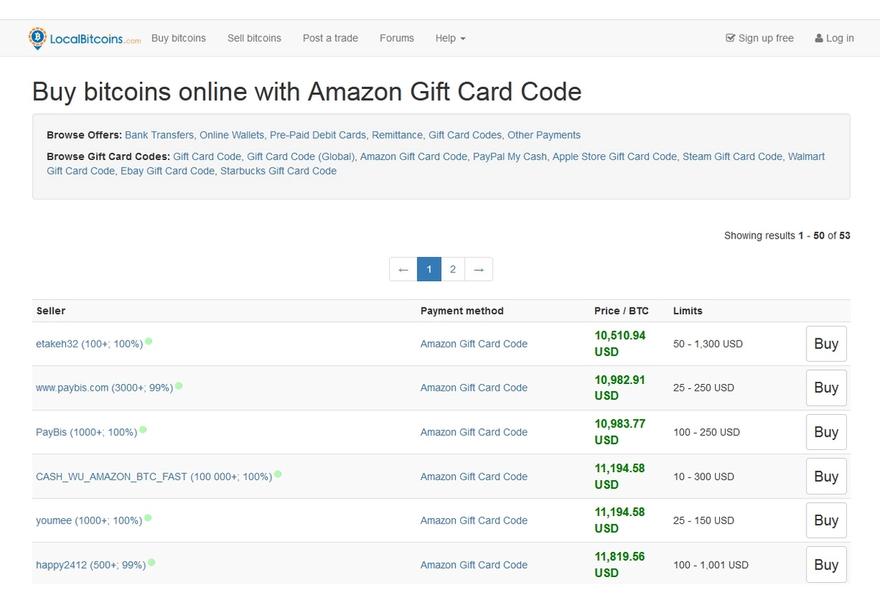Click the 10,510.94 USD price
This screenshot has width=880, height=605.
pos(620,343)
